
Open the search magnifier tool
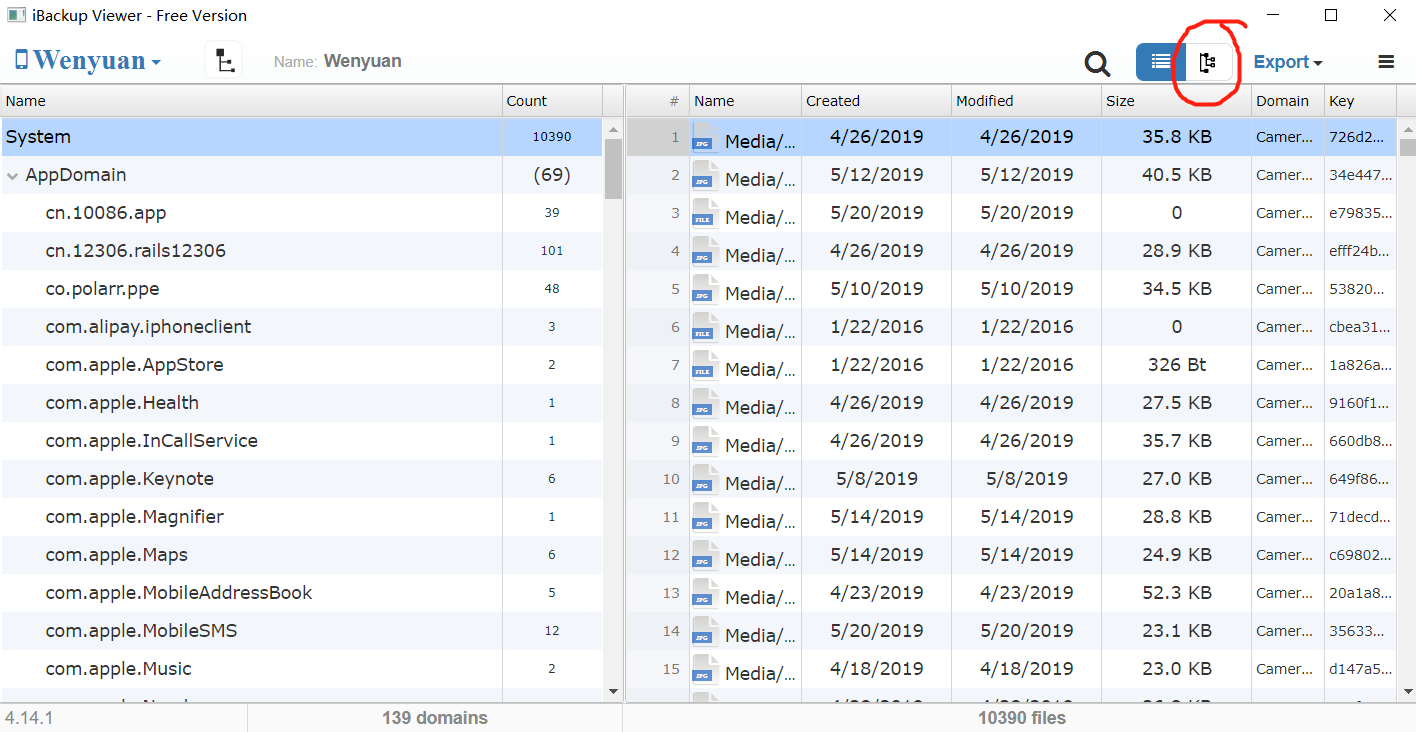point(1097,63)
